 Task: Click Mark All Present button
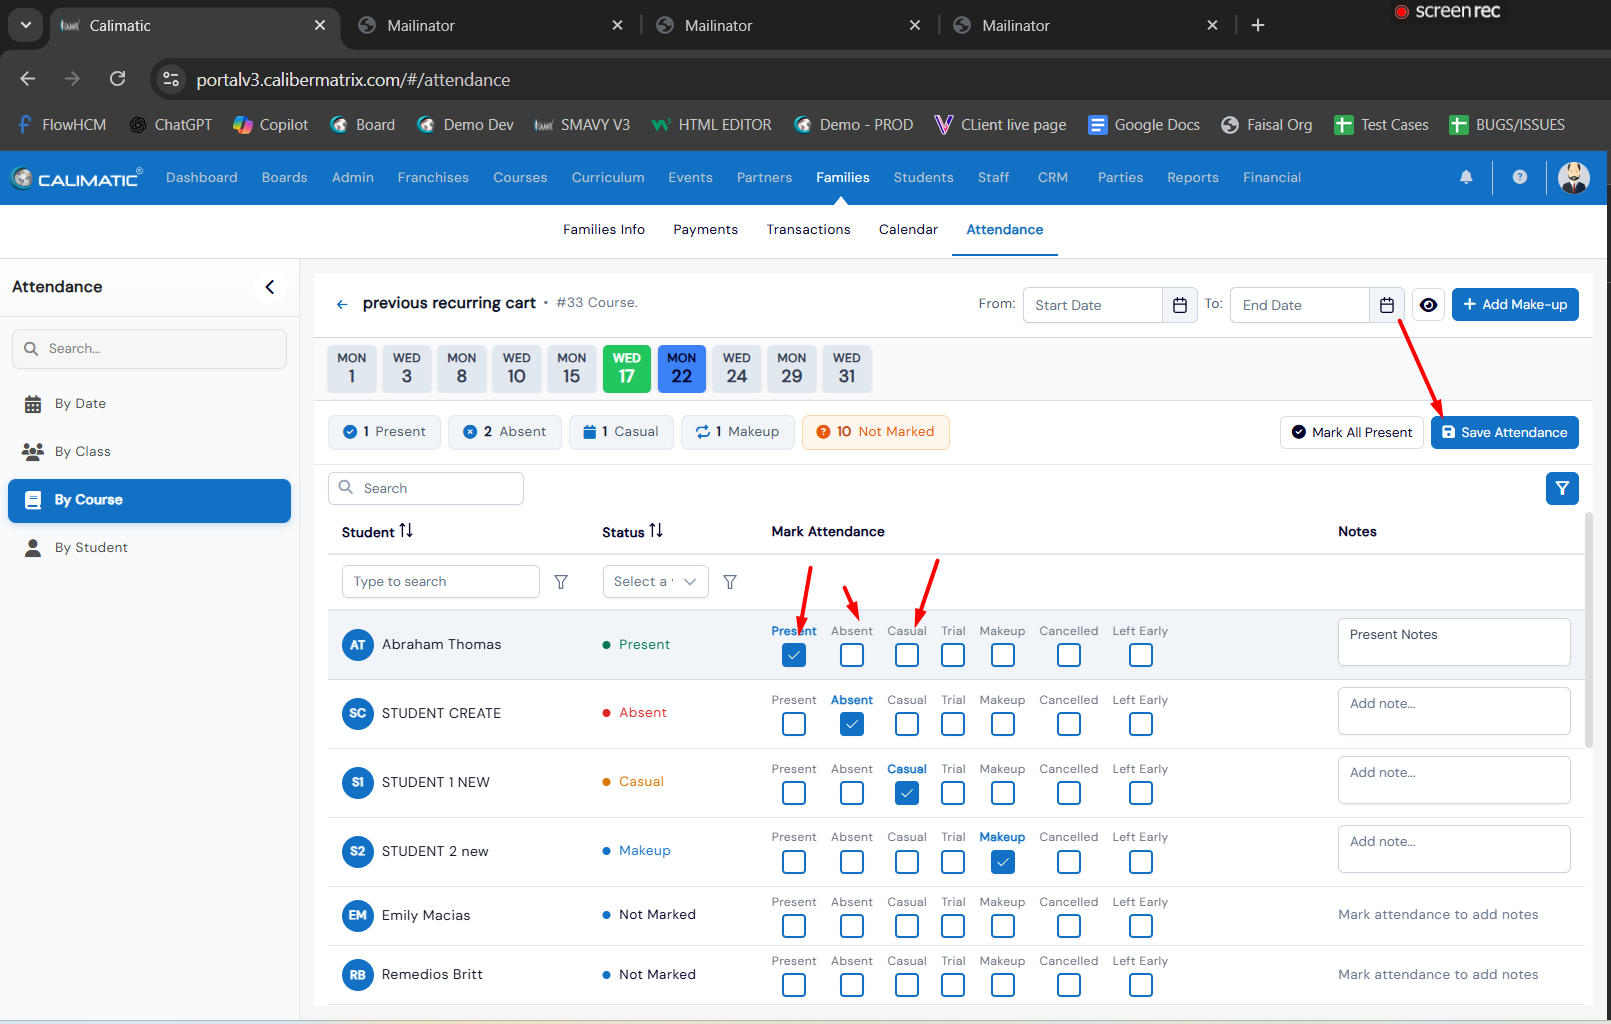click(x=1351, y=432)
